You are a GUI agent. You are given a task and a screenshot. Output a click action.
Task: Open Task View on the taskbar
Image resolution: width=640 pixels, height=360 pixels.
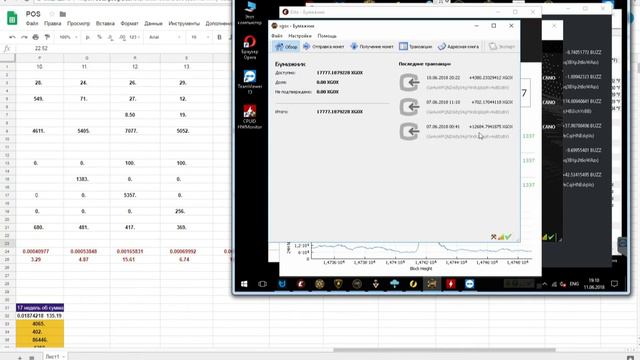(262, 284)
